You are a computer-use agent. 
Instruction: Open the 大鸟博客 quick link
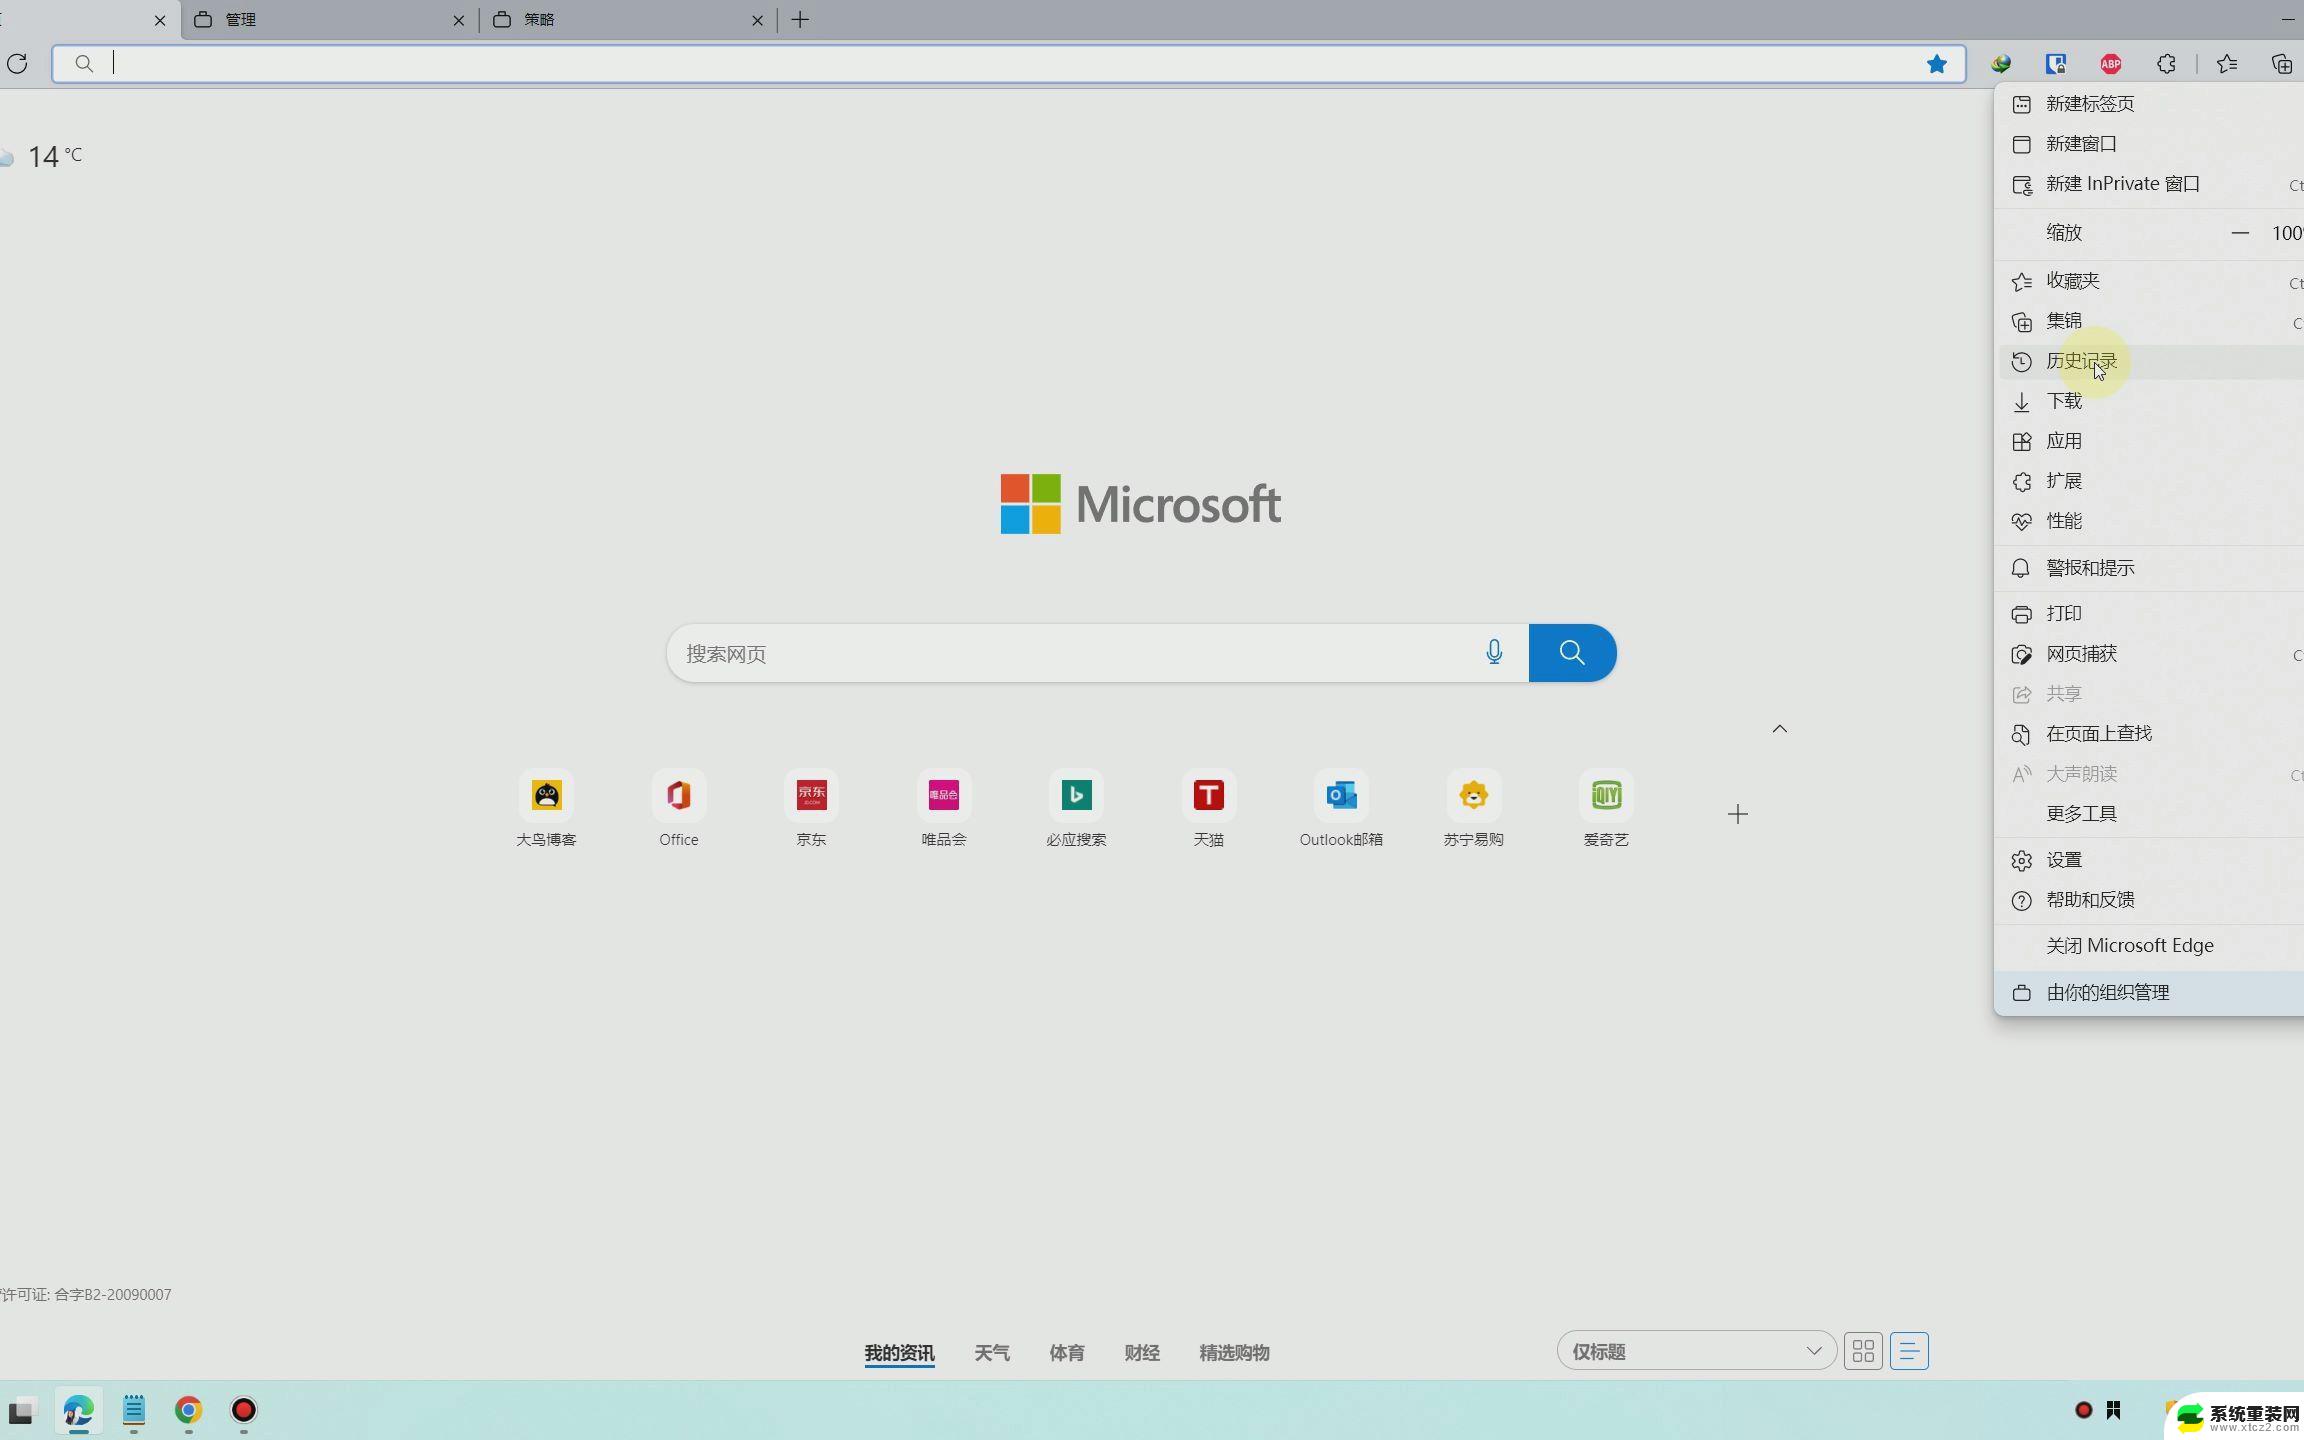pyautogui.click(x=546, y=809)
